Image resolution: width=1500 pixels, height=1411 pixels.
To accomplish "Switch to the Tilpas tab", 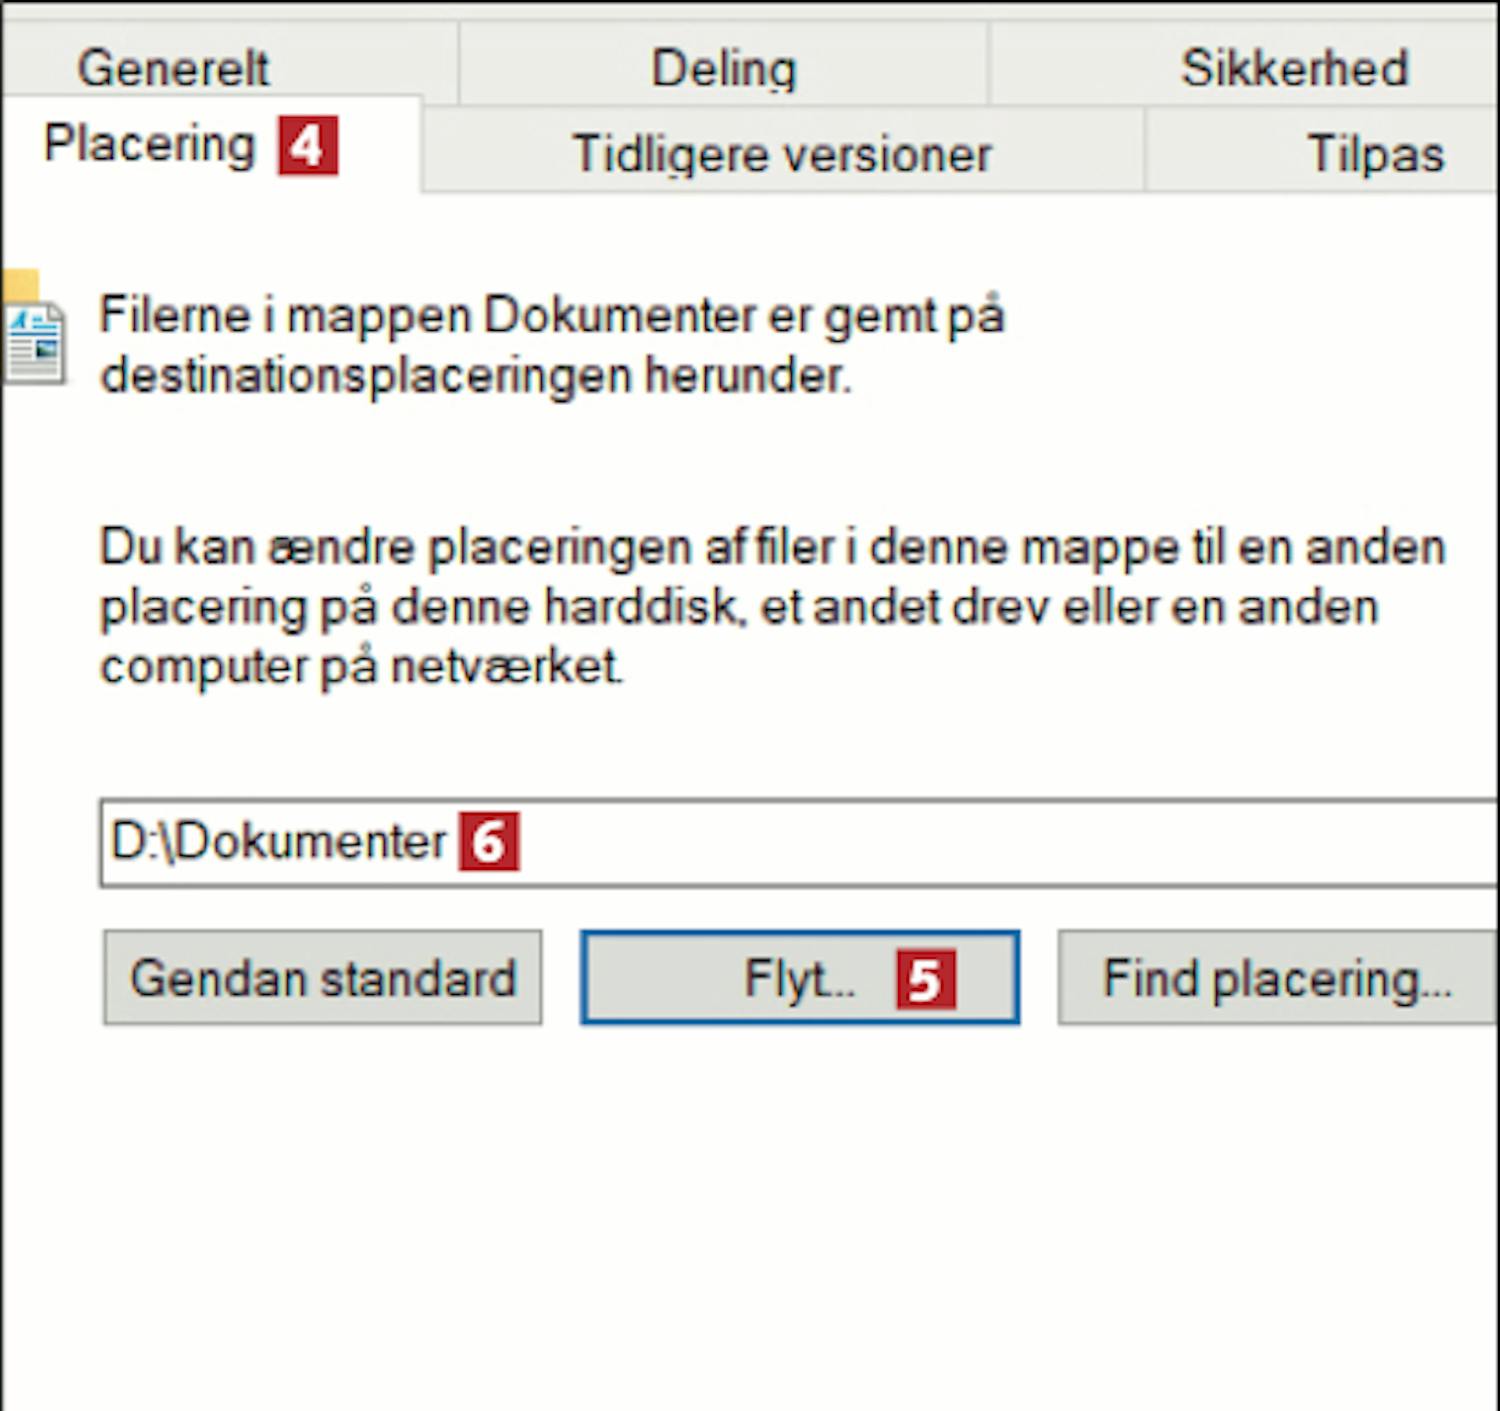I will pos(1375,154).
